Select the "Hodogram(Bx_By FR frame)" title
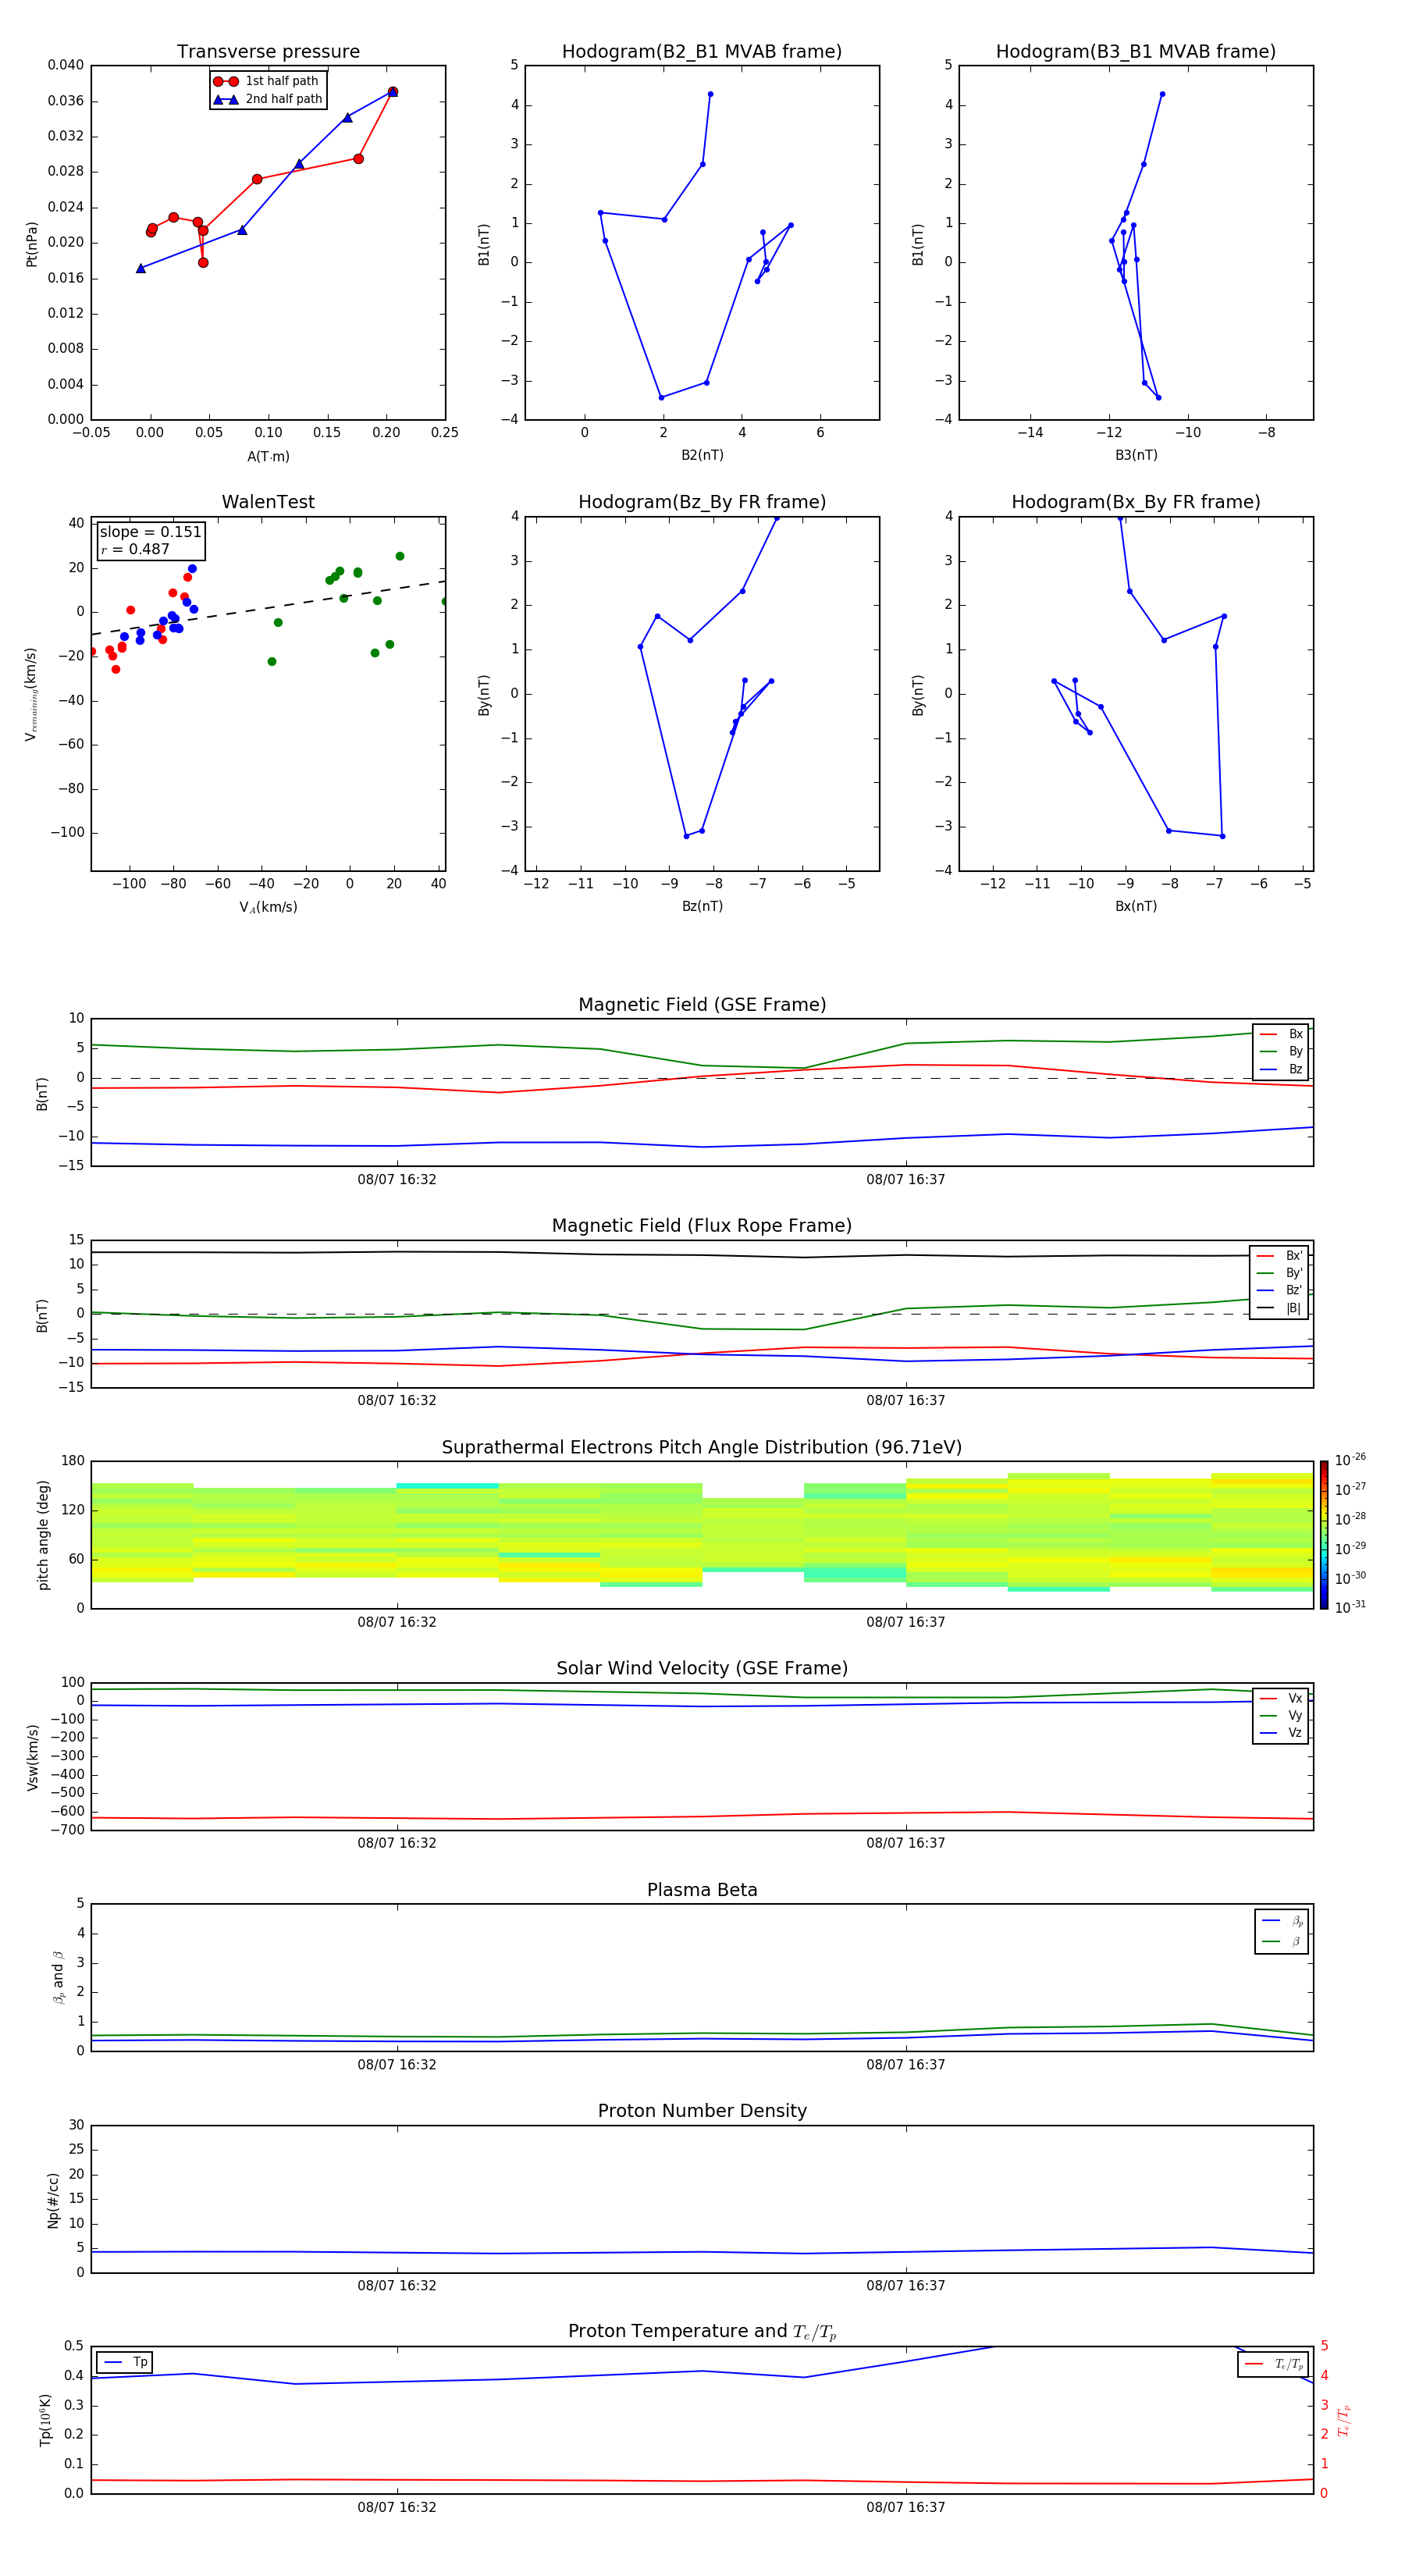The image size is (1405, 2576). [1136, 502]
